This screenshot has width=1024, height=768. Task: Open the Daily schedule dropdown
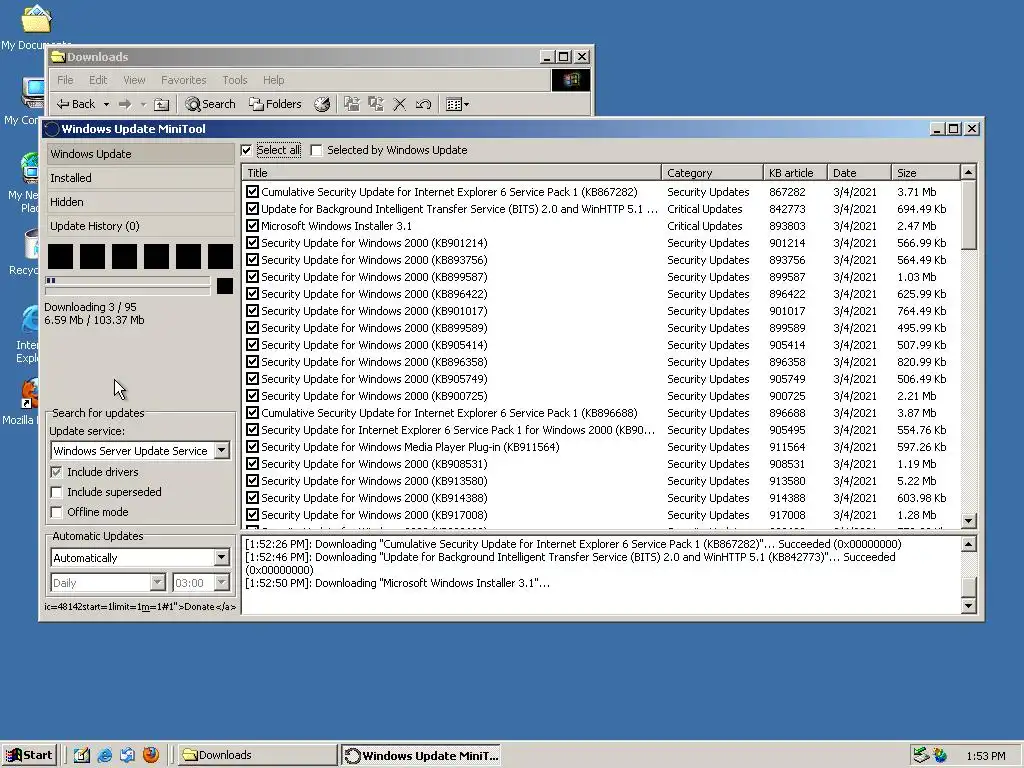point(157,583)
